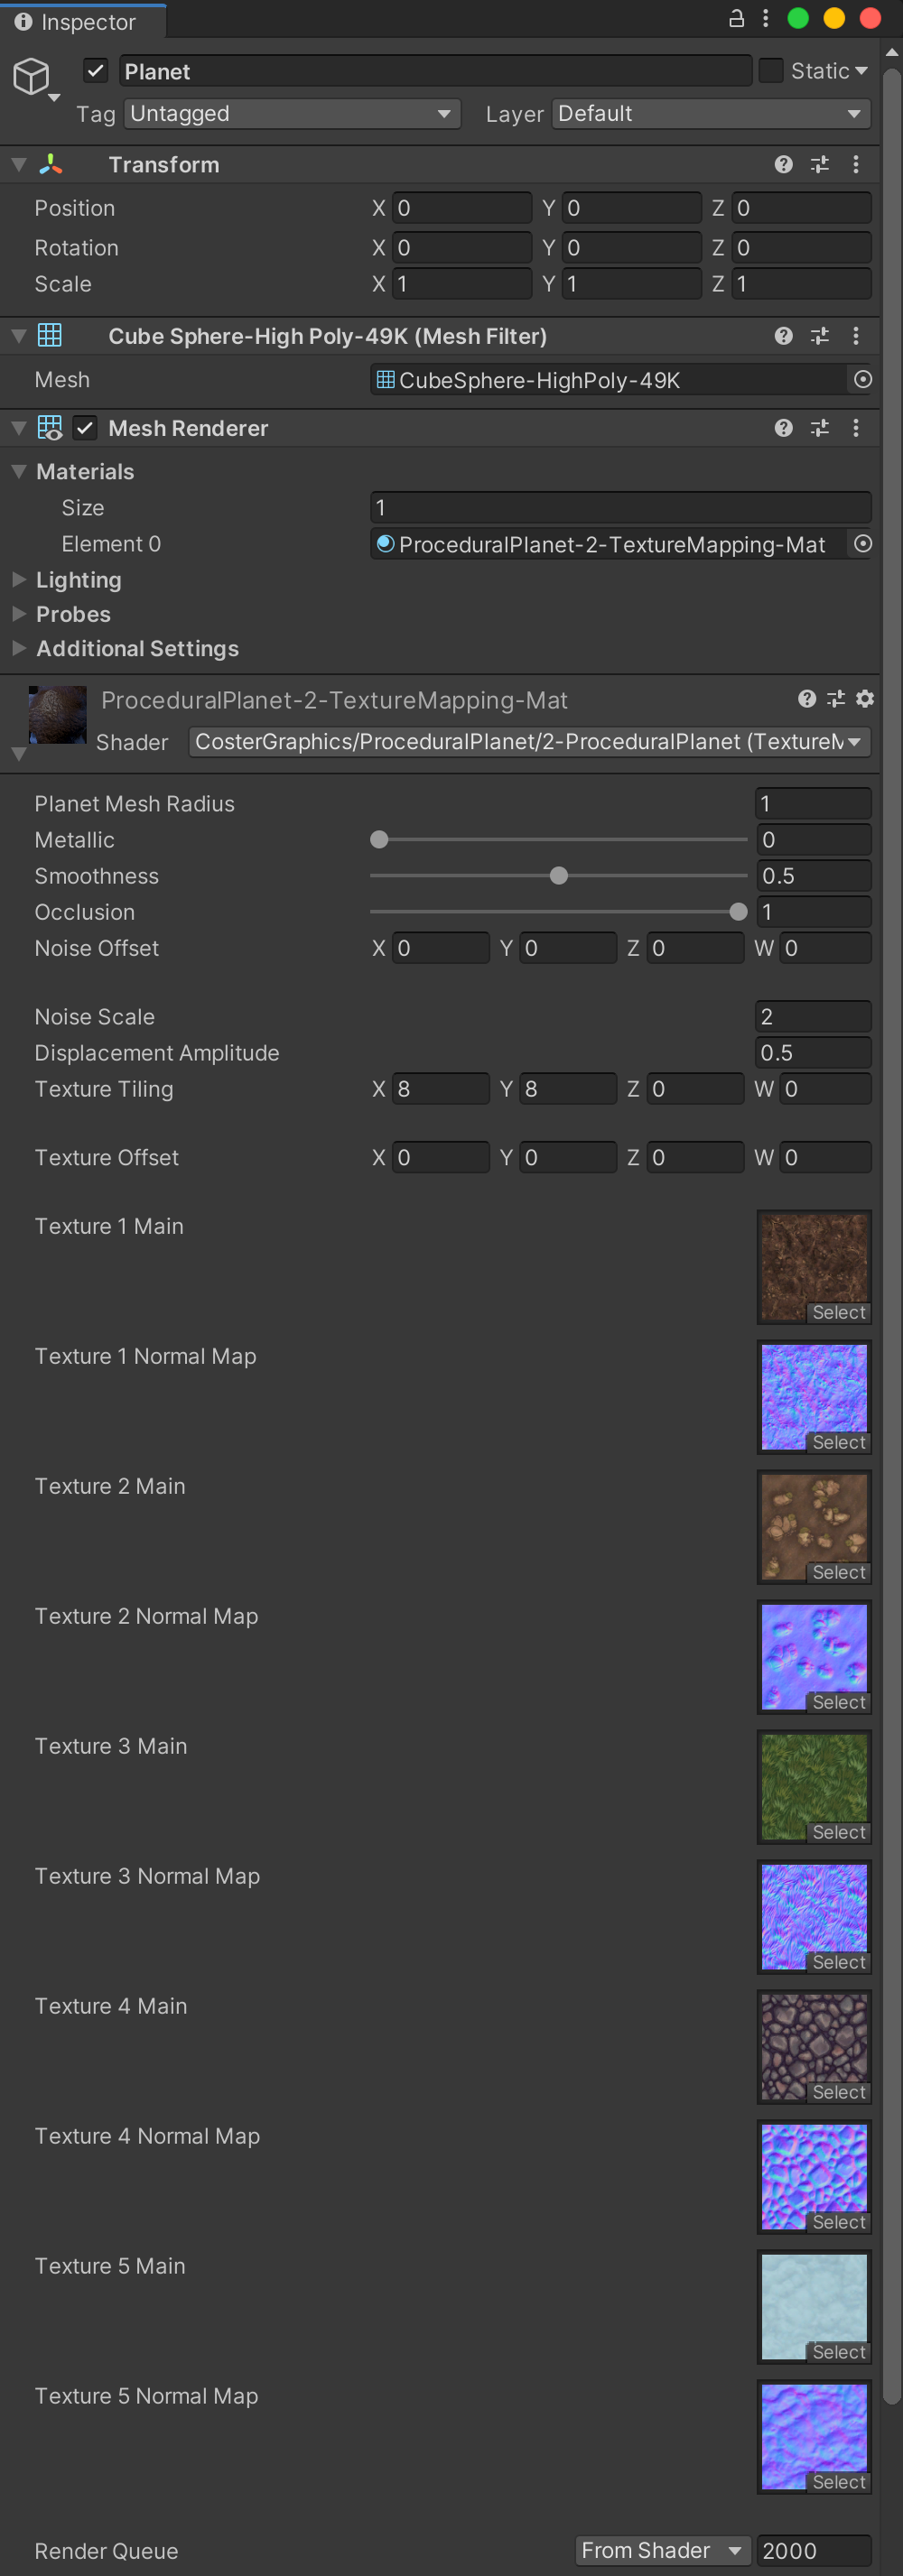Open object picker for Element 0 material

862,544
